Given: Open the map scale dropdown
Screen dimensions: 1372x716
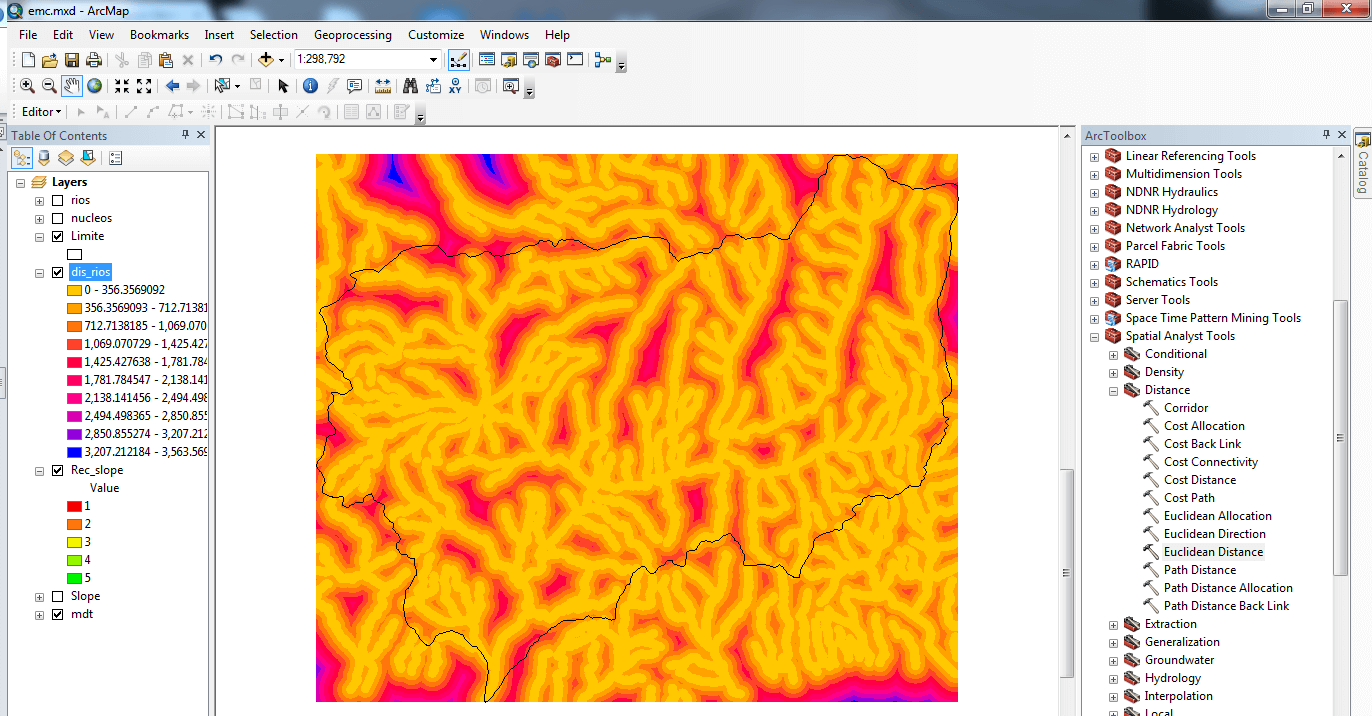Looking at the screenshot, I should 433,60.
